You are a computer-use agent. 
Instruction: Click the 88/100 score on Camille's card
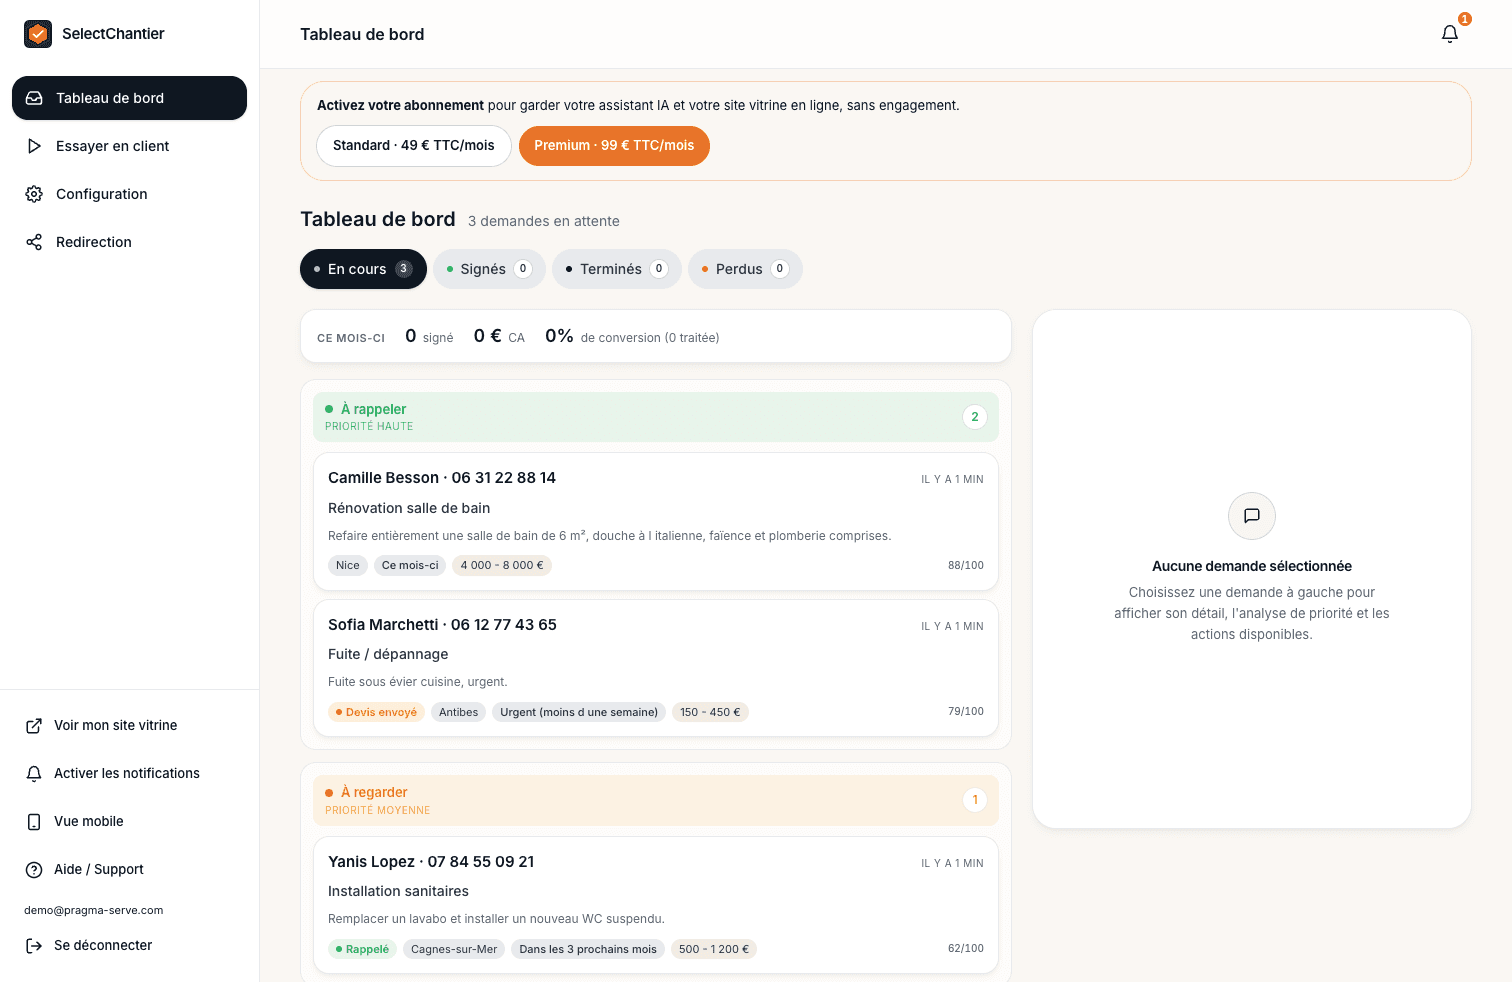pyautogui.click(x=966, y=565)
